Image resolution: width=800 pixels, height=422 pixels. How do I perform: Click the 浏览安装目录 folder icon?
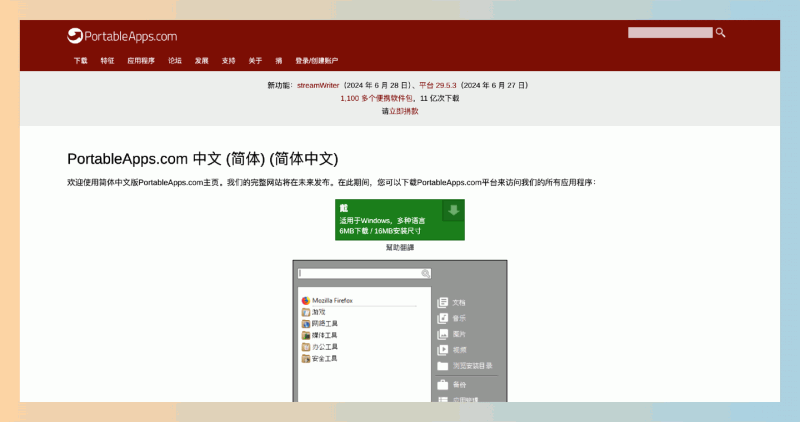tap(442, 366)
